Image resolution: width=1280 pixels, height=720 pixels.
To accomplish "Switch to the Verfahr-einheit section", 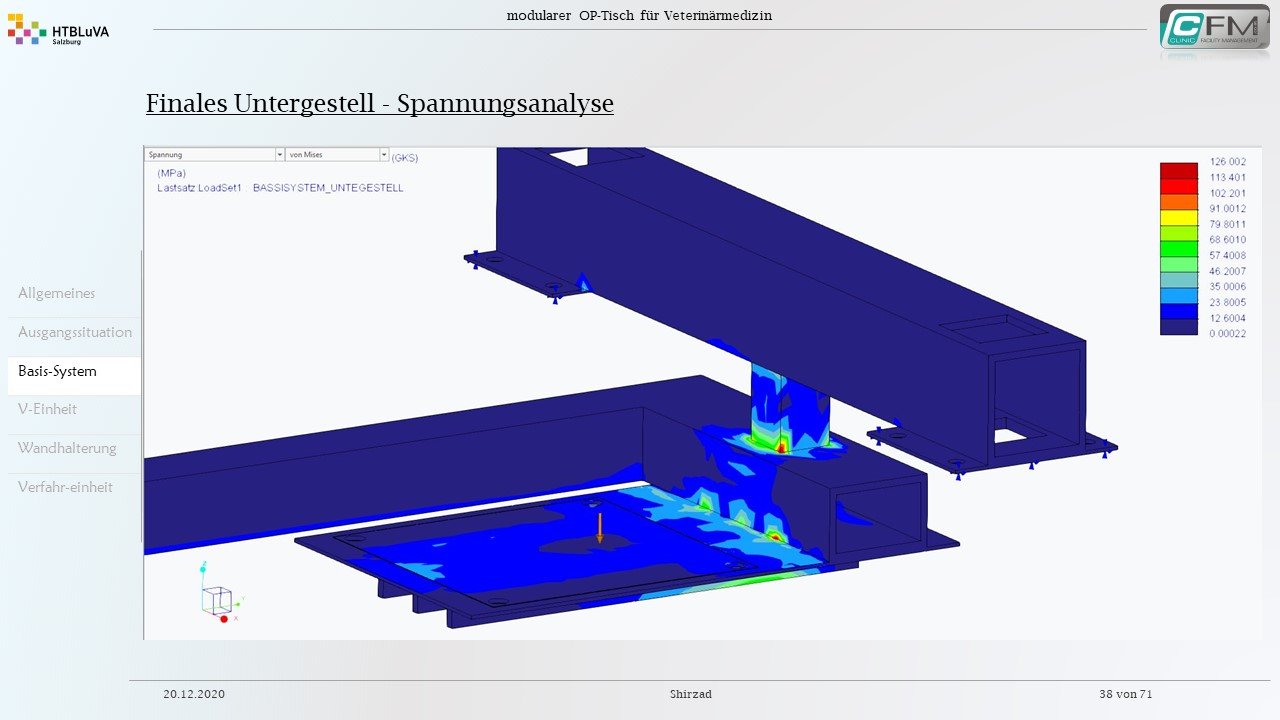I will (65, 487).
